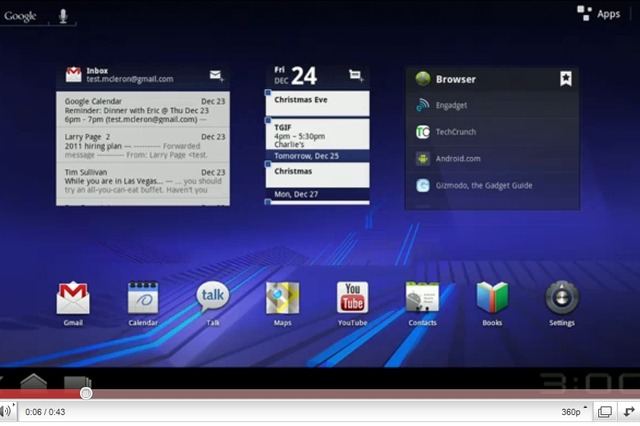Open the Christmas Eve calendar event

click(318, 103)
